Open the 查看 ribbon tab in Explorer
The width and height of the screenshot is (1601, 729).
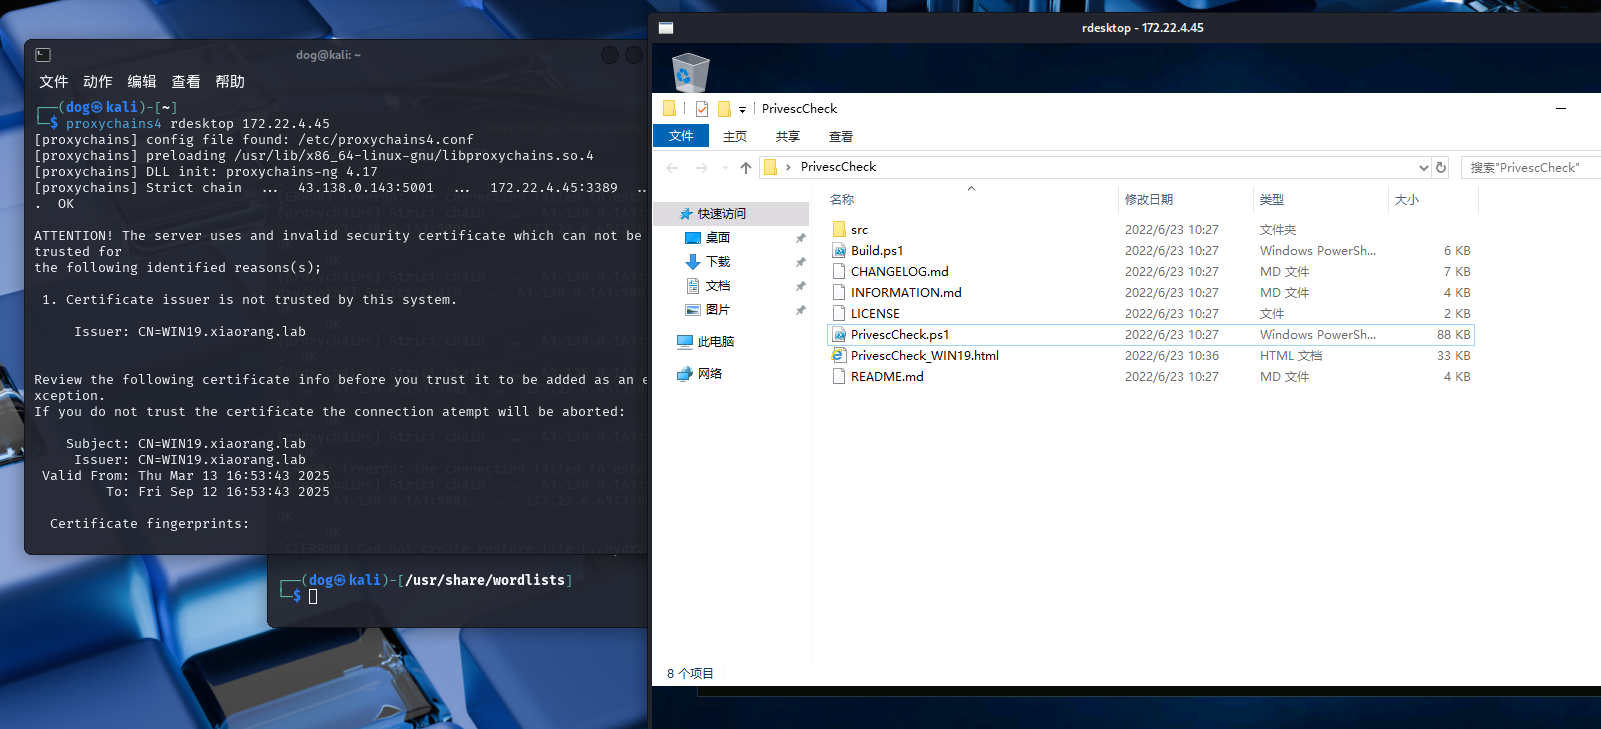[841, 137]
